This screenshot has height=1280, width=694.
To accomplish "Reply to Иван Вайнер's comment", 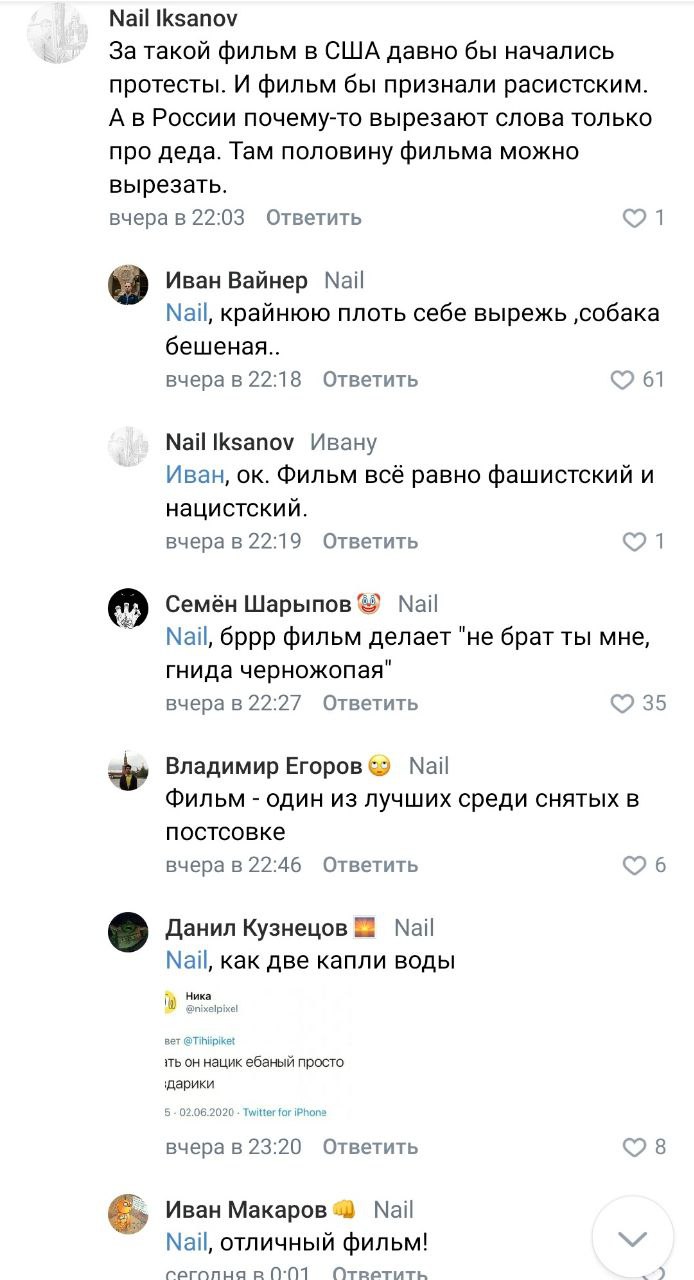I will (x=370, y=380).
